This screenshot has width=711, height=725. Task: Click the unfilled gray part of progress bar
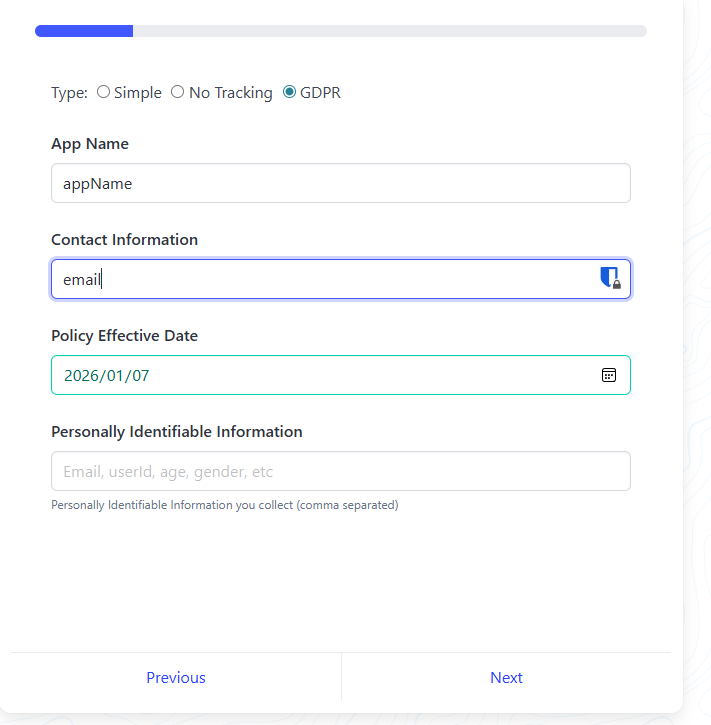pyautogui.click(x=390, y=31)
